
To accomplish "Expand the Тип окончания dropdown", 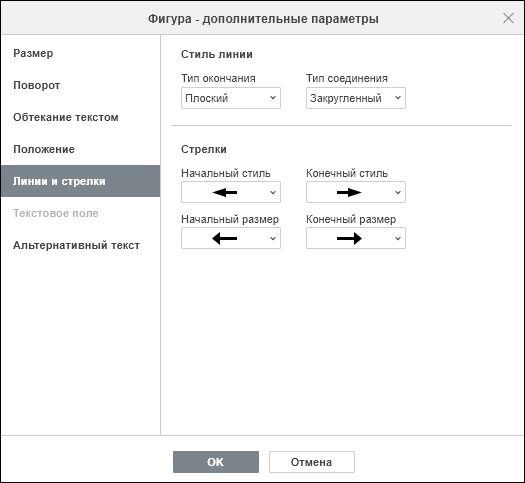I will pyautogui.click(x=231, y=98).
